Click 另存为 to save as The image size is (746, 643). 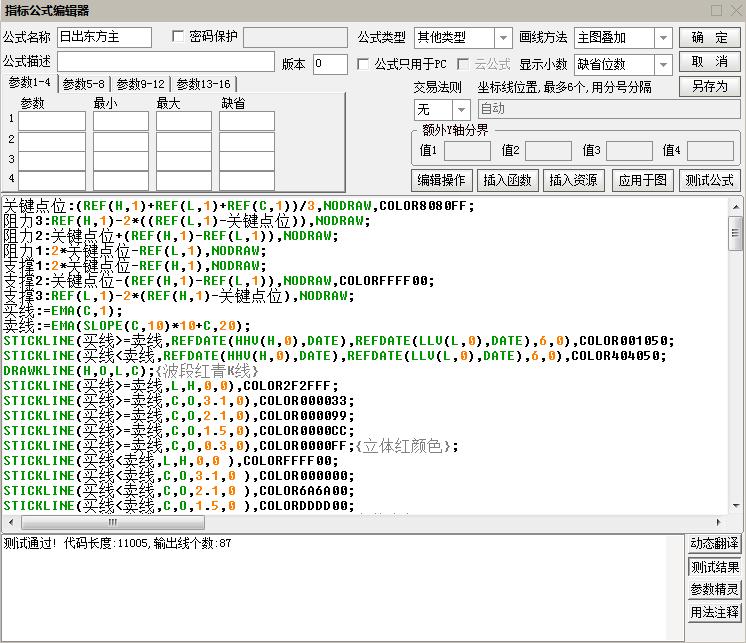(710, 87)
